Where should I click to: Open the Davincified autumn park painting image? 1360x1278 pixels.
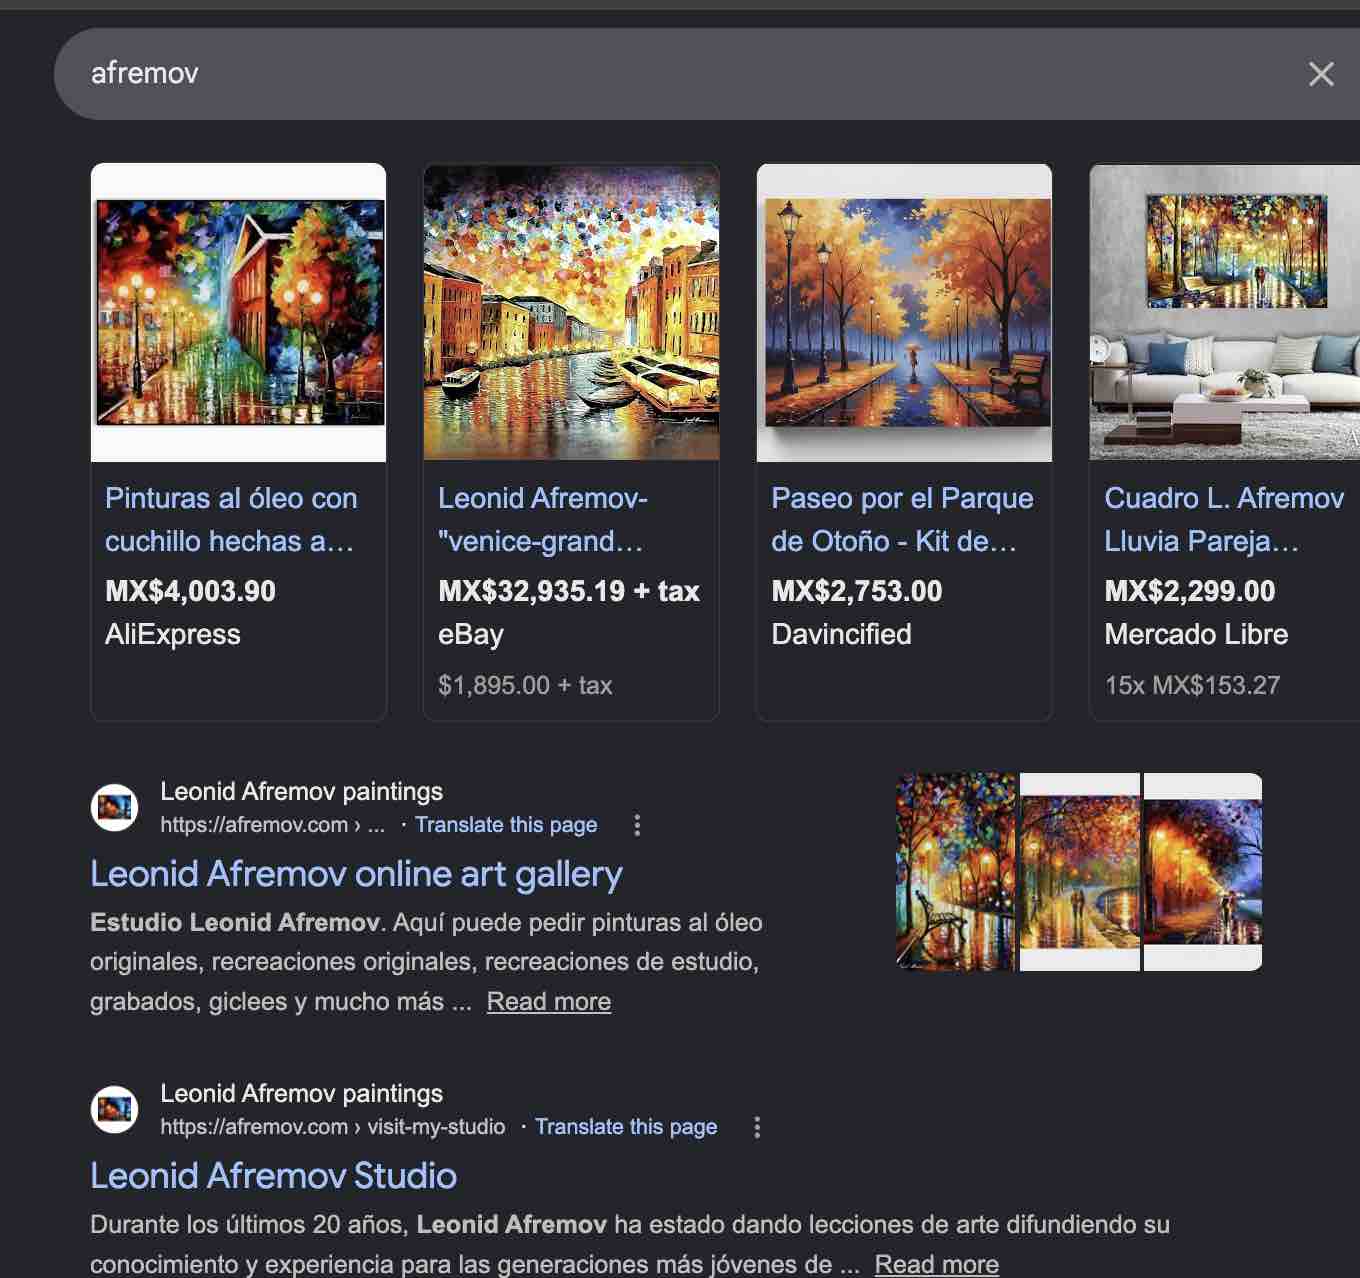pyautogui.click(x=904, y=312)
